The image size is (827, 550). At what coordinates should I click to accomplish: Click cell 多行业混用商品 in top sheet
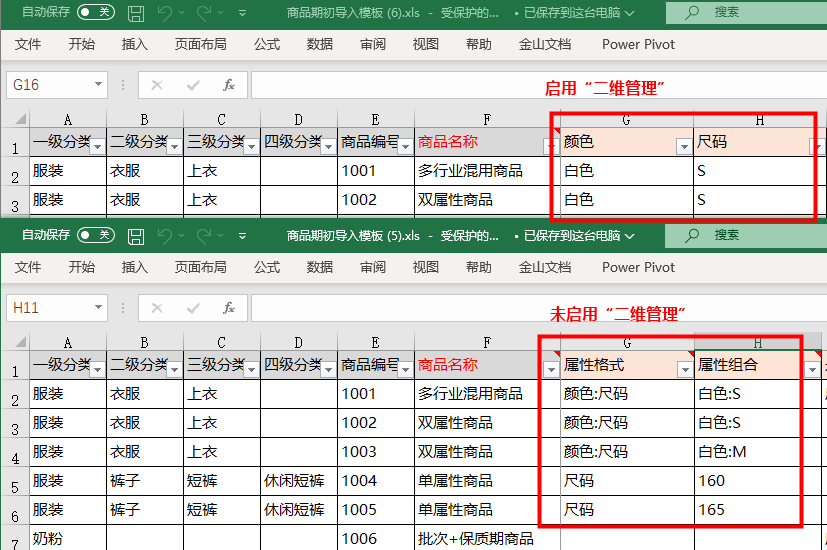click(x=487, y=171)
